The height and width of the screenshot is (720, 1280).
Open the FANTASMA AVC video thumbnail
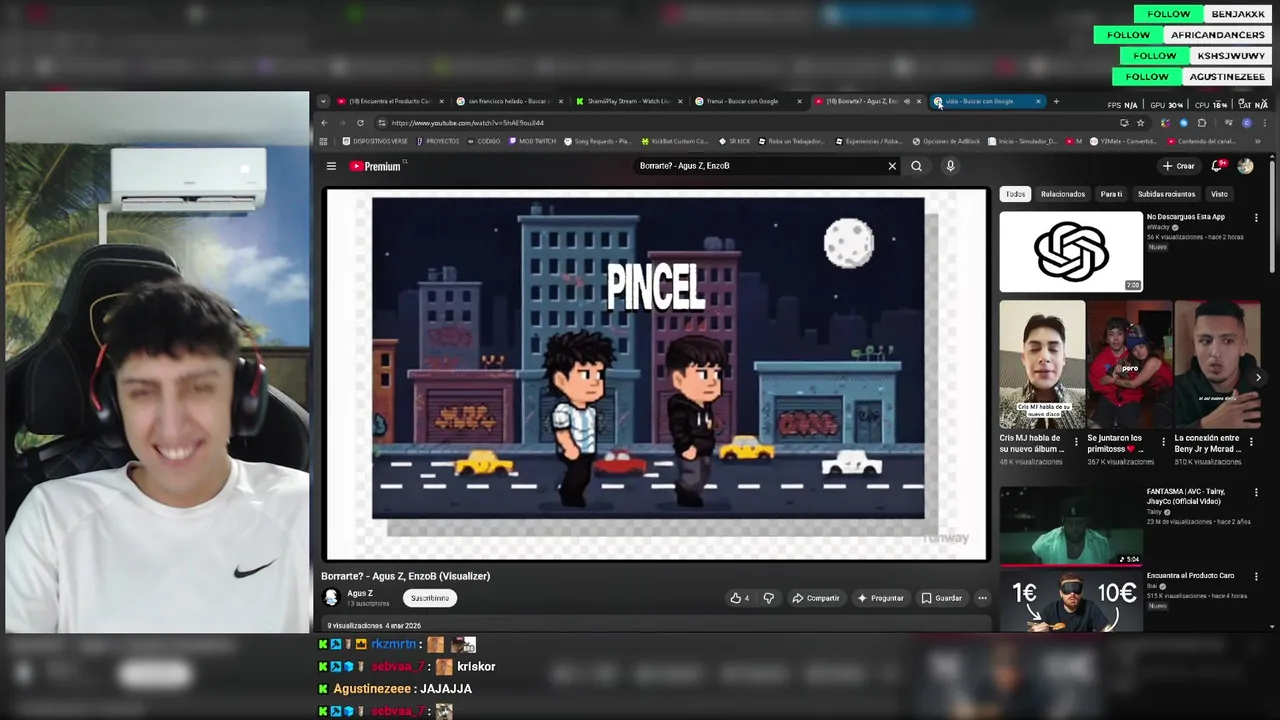pos(1070,526)
